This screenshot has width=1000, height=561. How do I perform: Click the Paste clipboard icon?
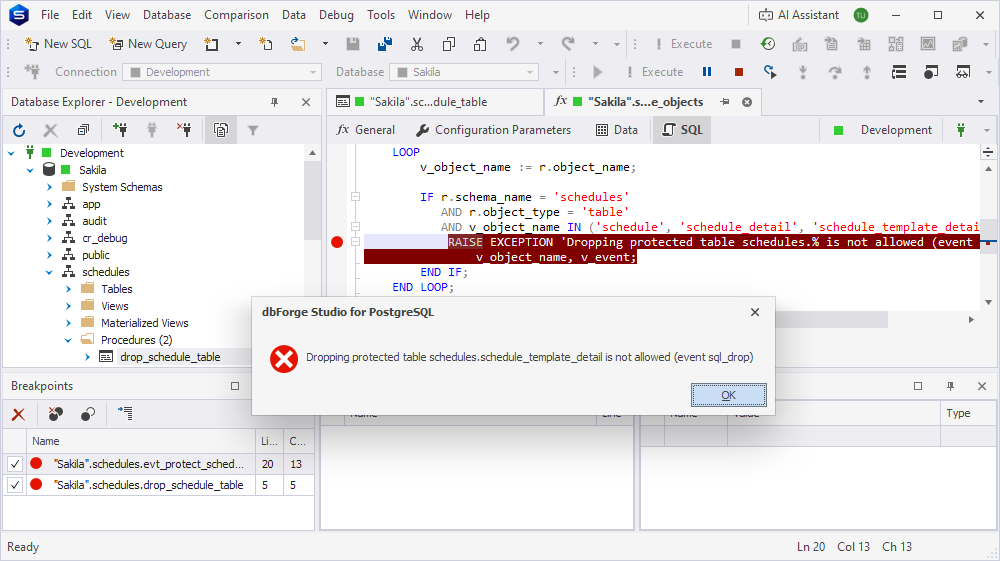[480, 44]
